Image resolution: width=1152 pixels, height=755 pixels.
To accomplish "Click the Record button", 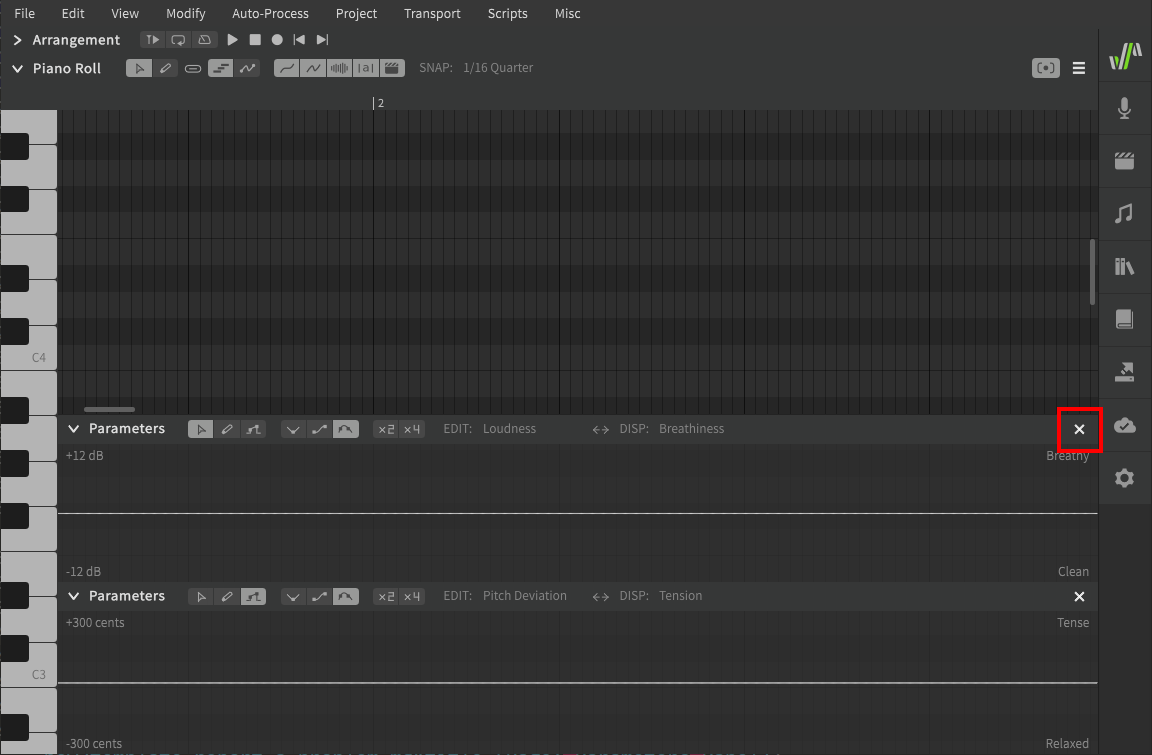I will click(x=277, y=40).
